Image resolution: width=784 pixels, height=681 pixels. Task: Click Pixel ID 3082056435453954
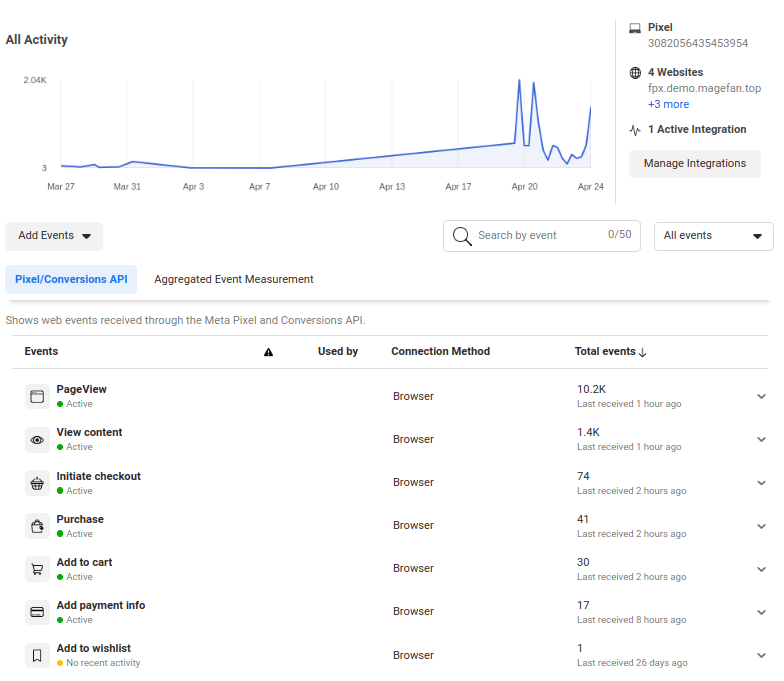click(698, 44)
